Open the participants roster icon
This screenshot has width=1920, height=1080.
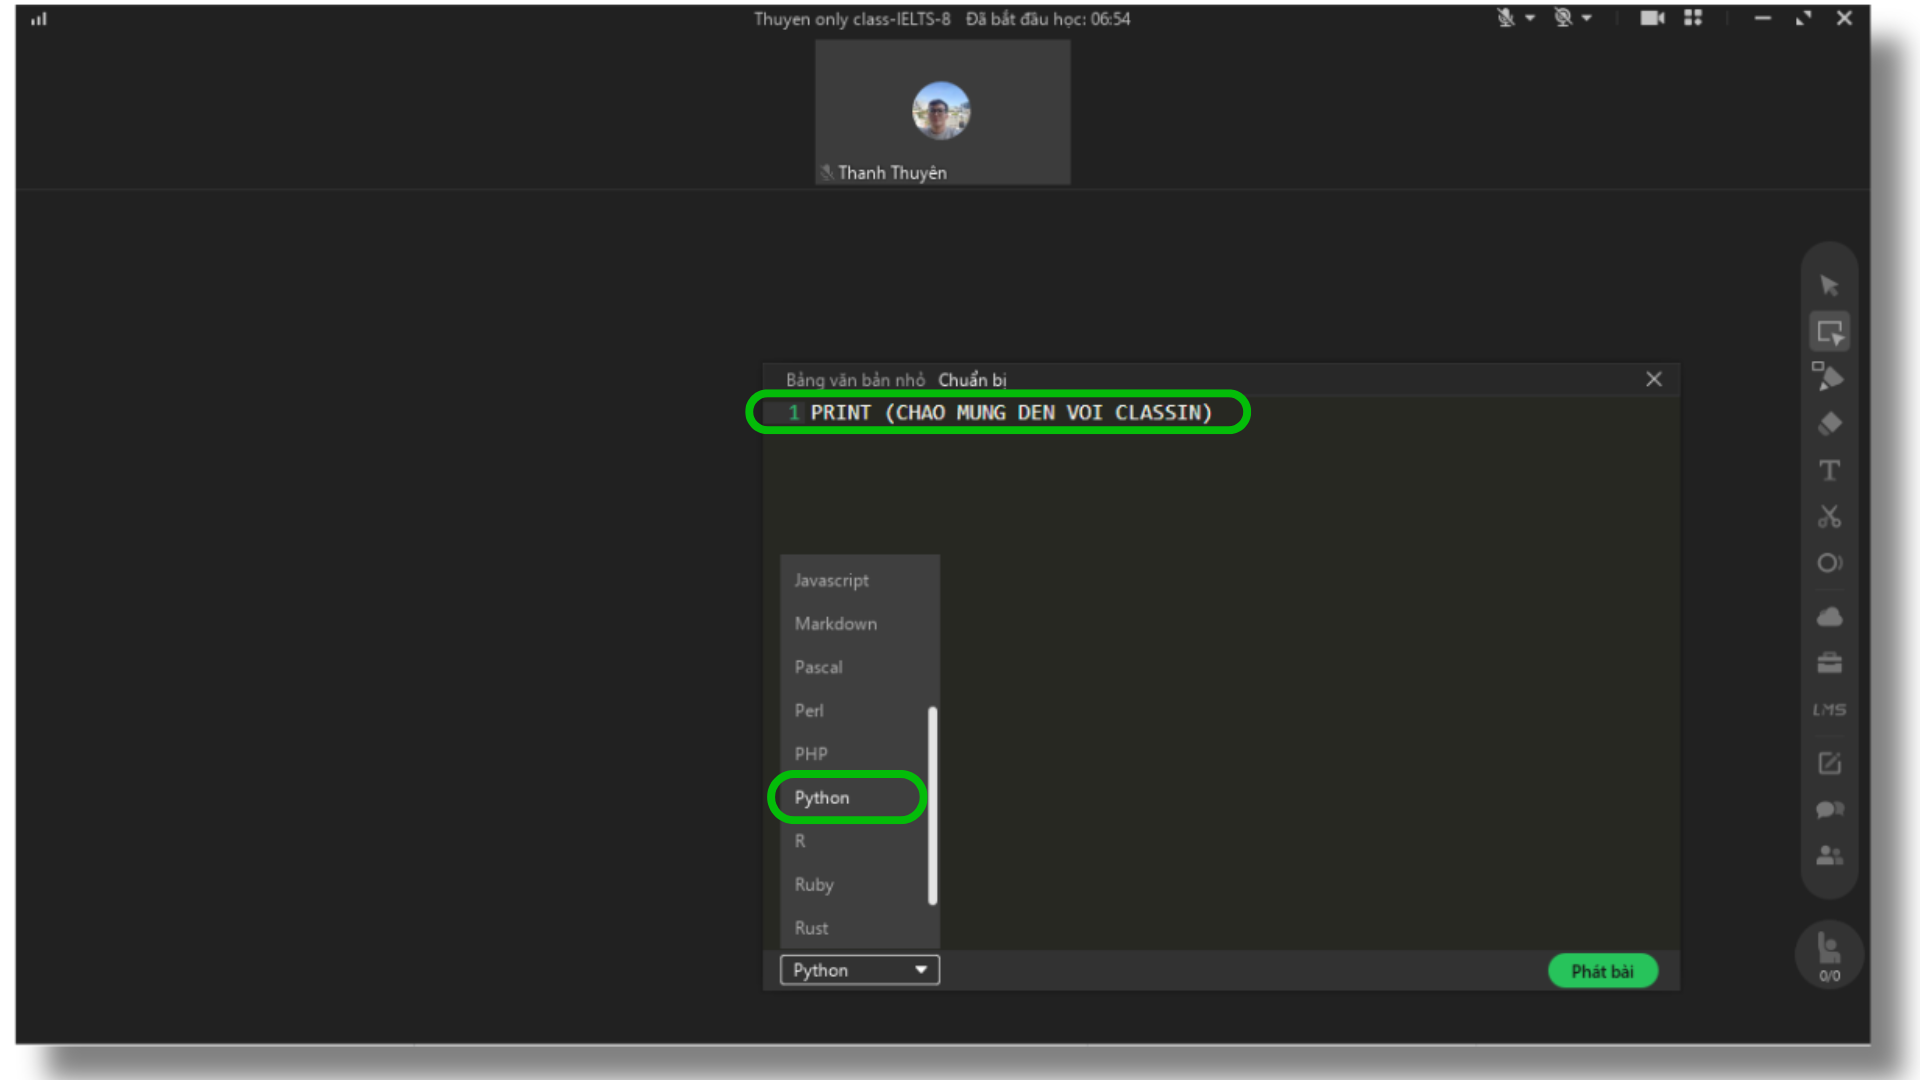[1829, 856]
